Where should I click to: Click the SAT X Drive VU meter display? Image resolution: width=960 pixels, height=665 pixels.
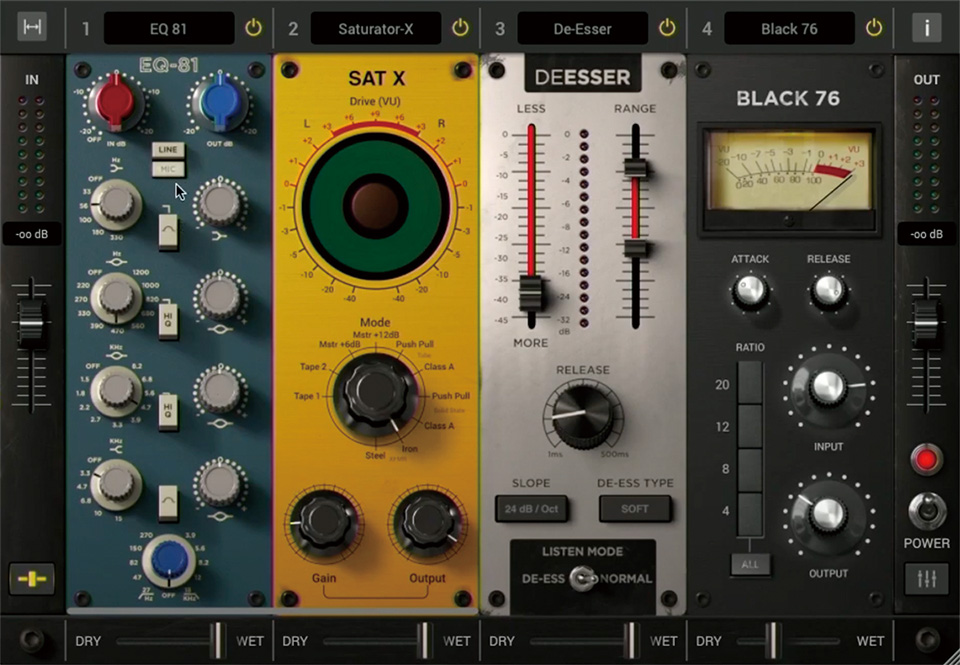tap(375, 204)
